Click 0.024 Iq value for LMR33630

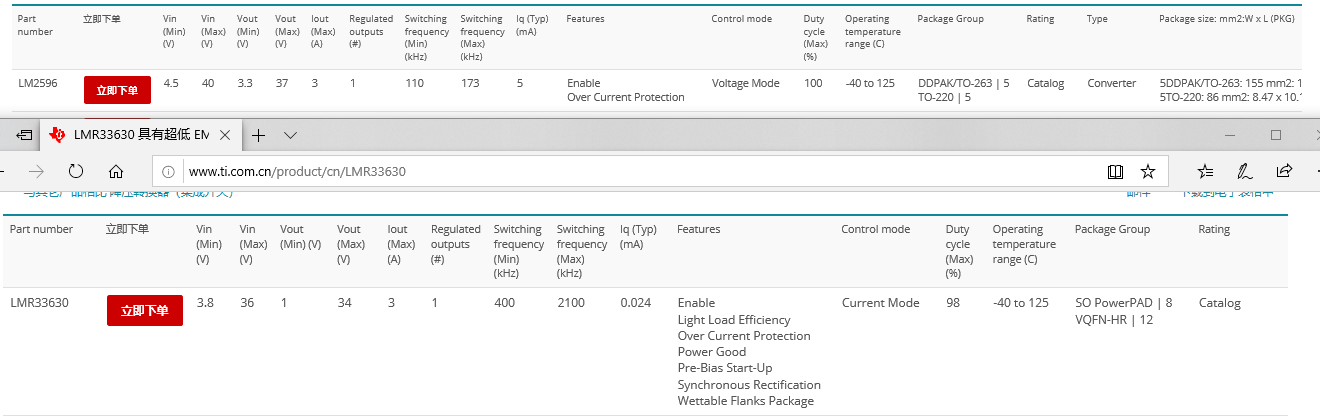pos(635,303)
